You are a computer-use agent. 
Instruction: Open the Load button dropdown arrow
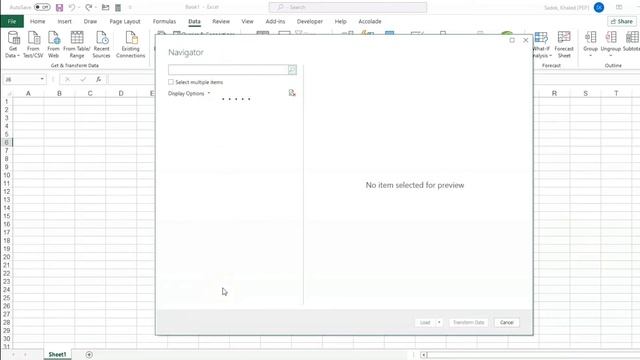click(439, 322)
